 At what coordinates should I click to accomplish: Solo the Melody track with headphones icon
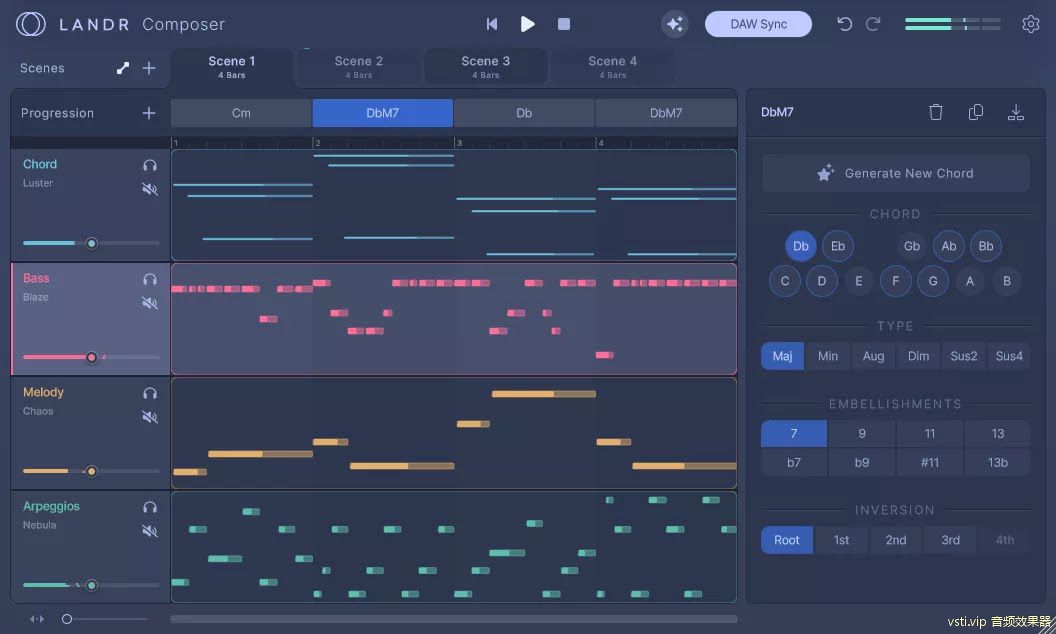click(150, 393)
